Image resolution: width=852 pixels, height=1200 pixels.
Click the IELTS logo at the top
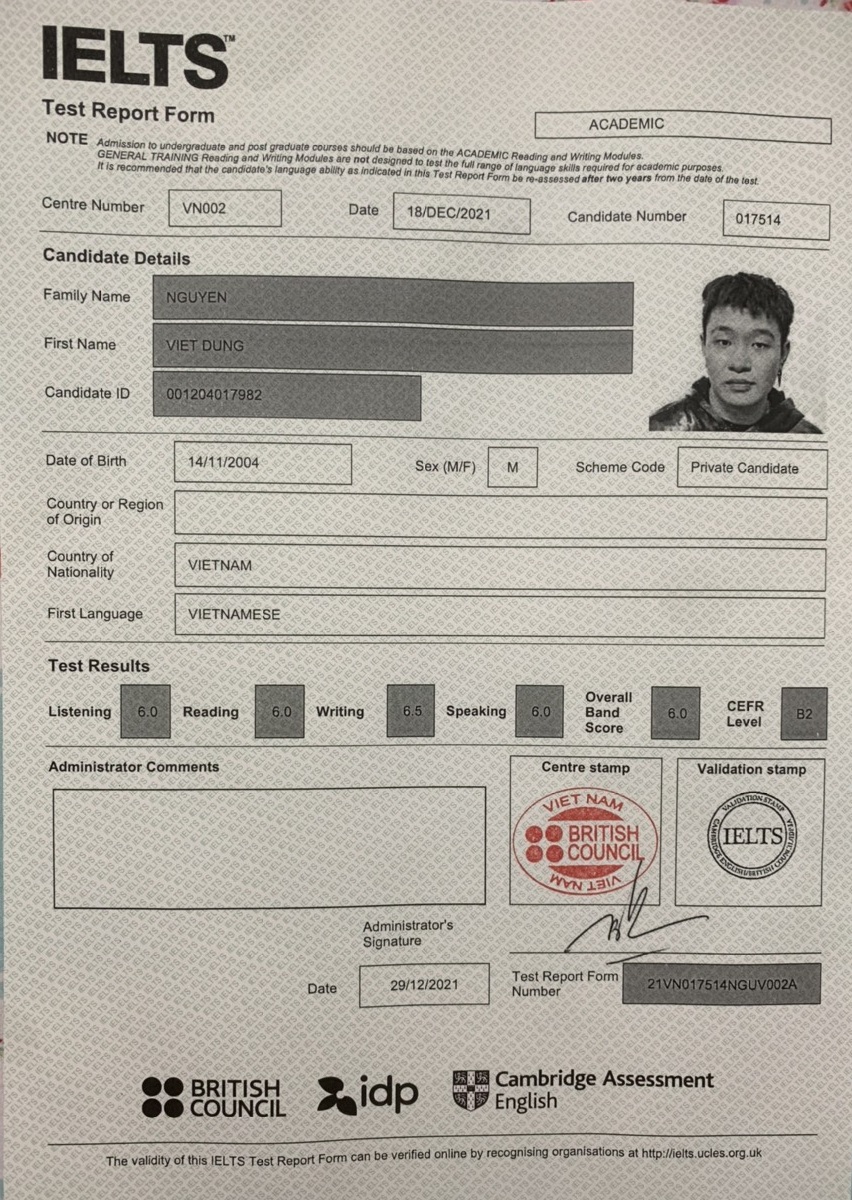(x=138, y=56)
